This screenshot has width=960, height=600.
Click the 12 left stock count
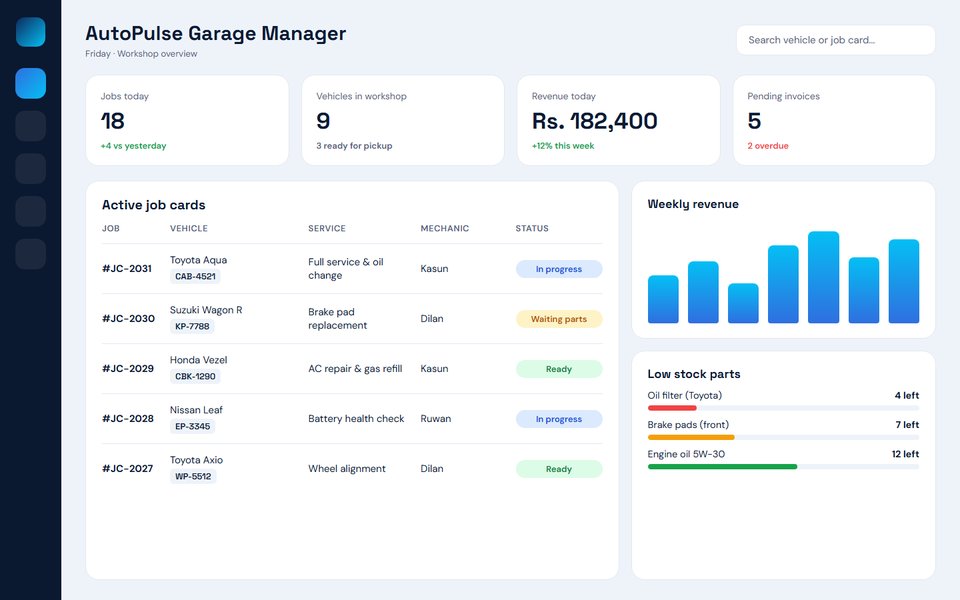point(905,454)
